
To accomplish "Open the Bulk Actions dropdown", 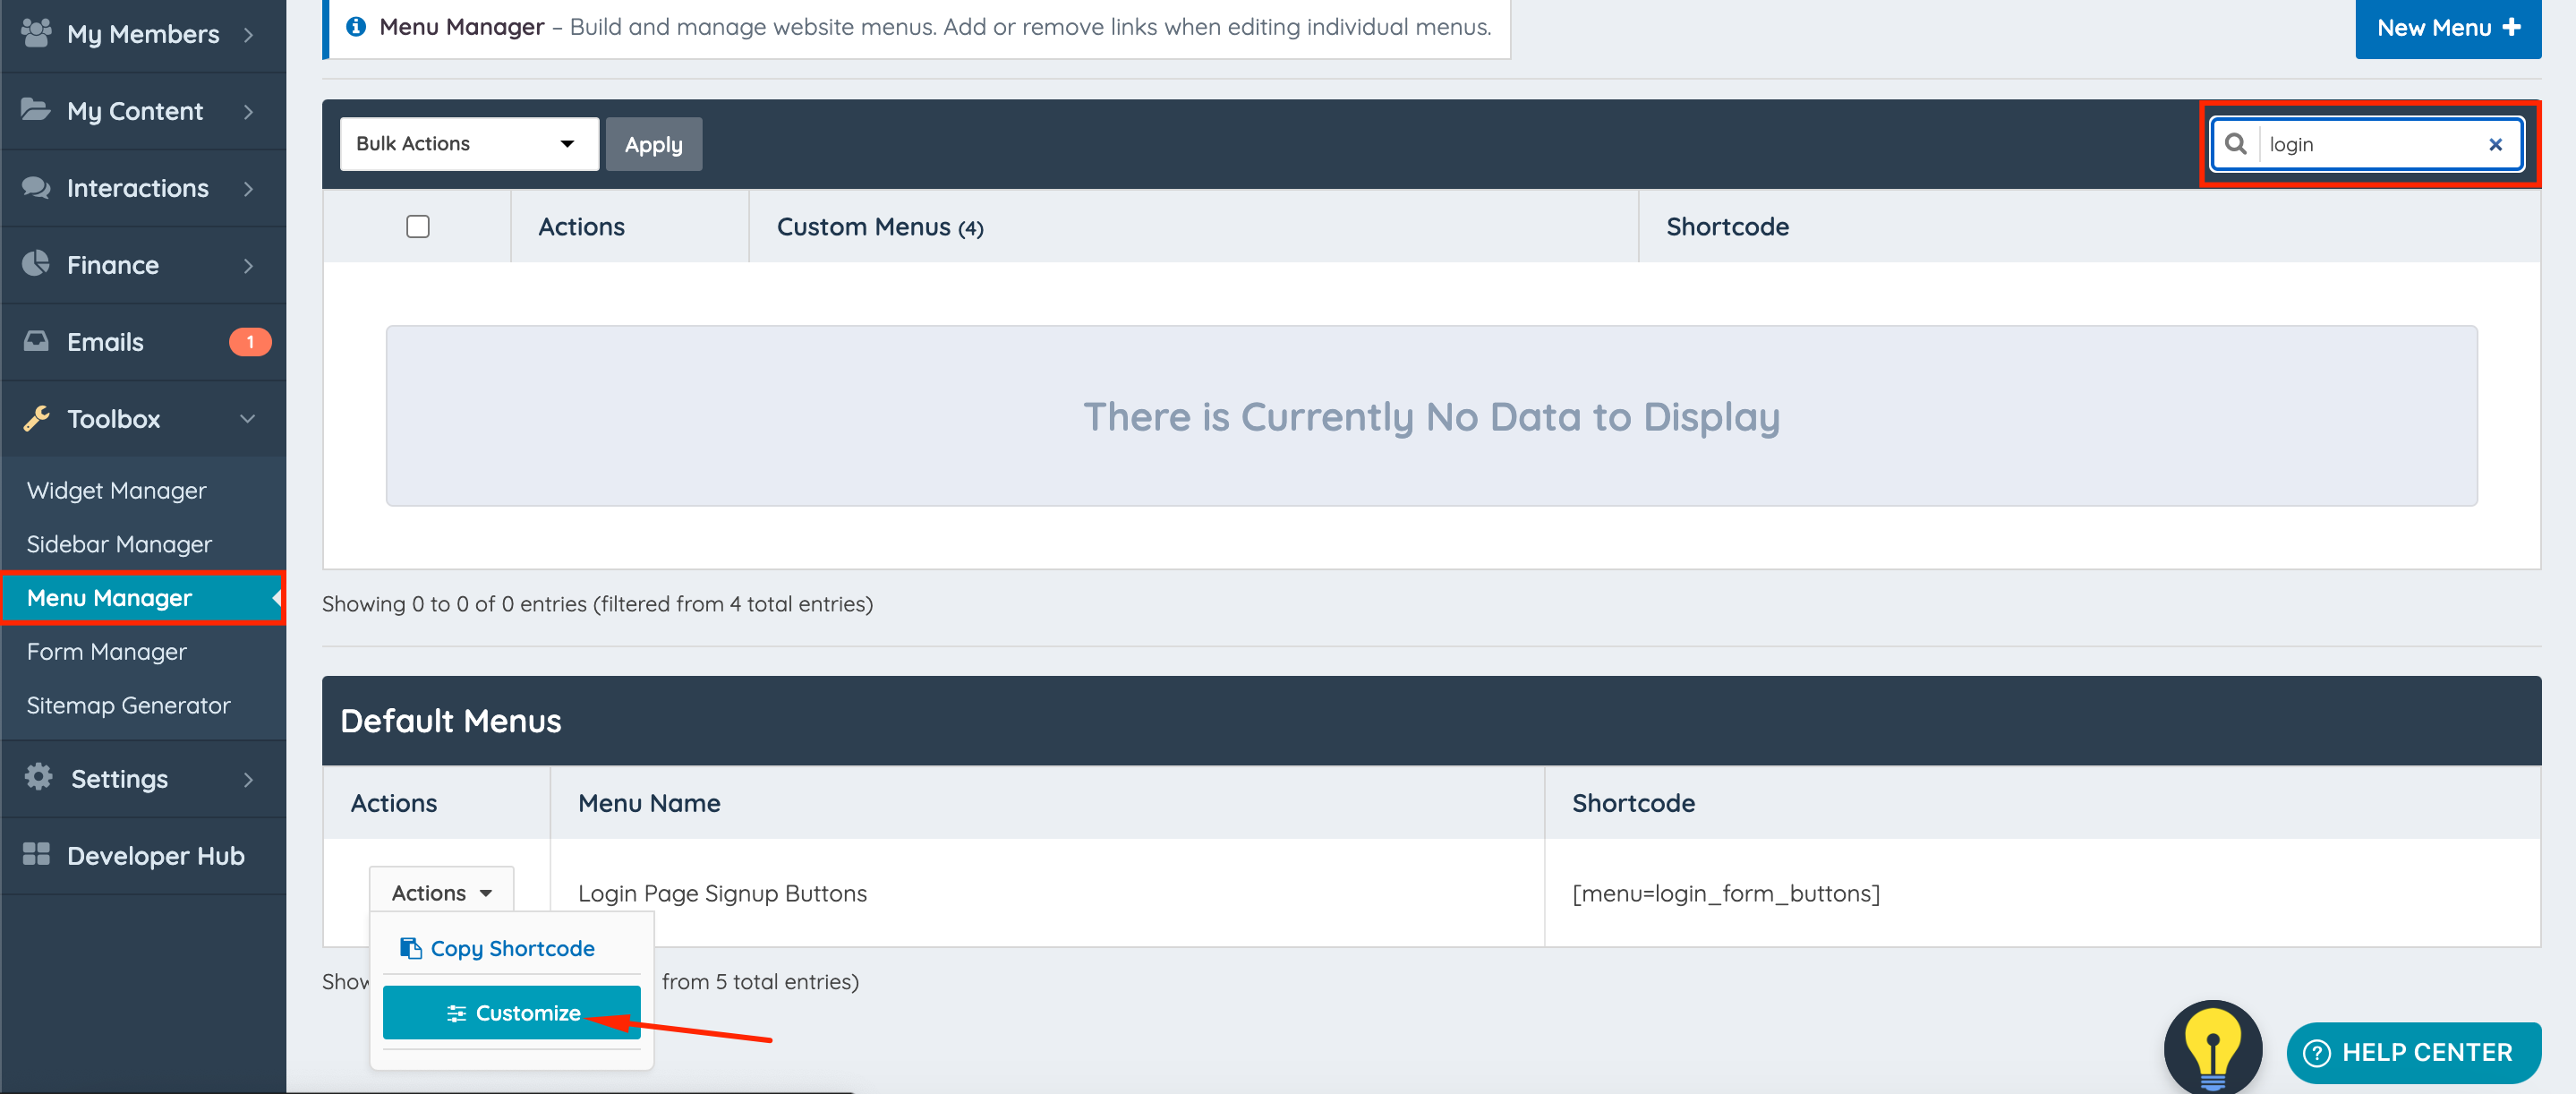I will click(468, 144).
